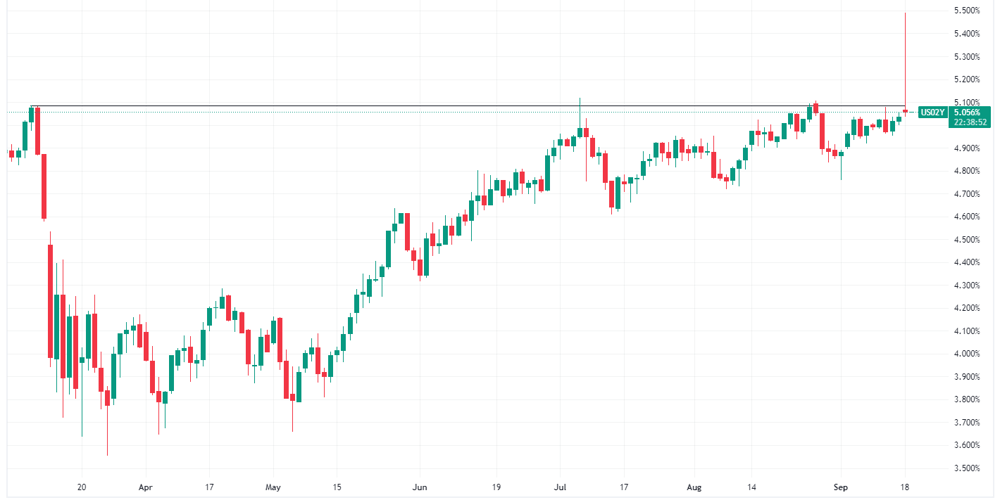1000x500 pixels.
Task: Click the US02Y symbol tag
Action: click(x=933, y=112)
